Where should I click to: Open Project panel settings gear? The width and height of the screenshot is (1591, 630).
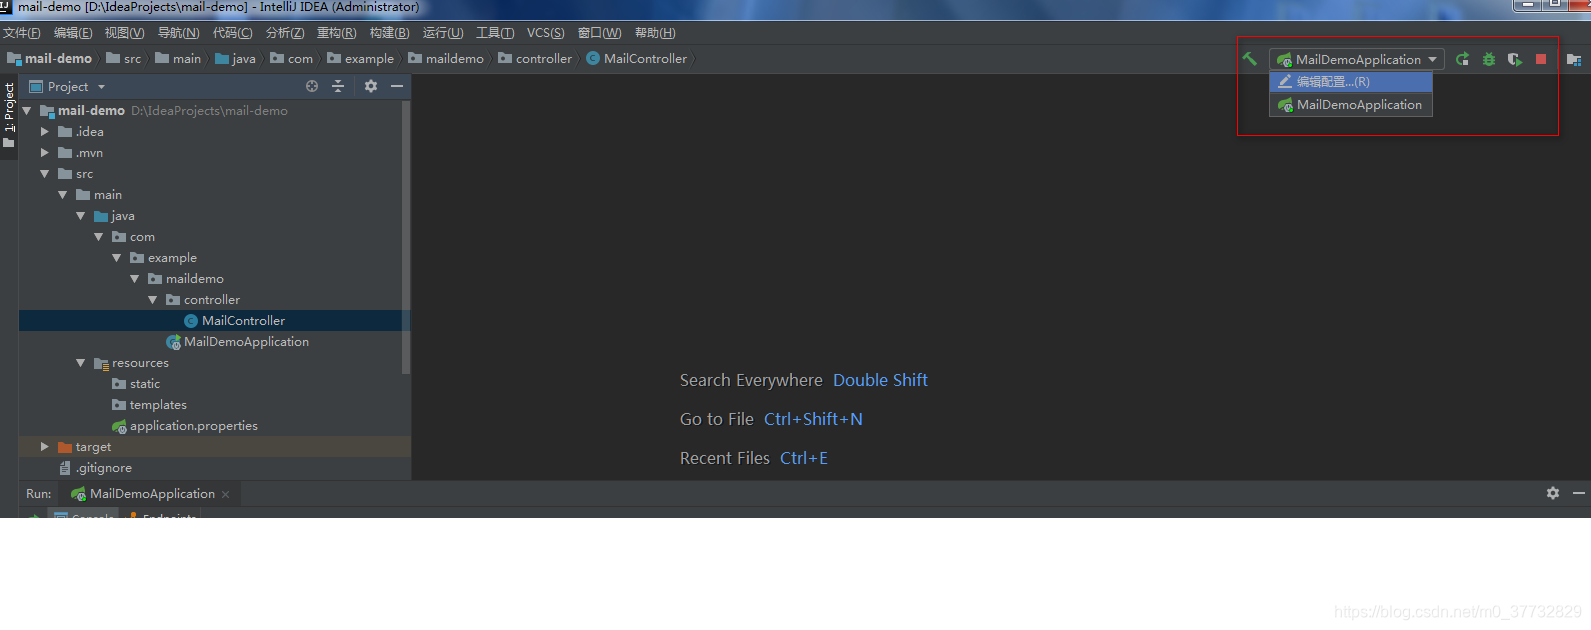(x=371, y=86)
